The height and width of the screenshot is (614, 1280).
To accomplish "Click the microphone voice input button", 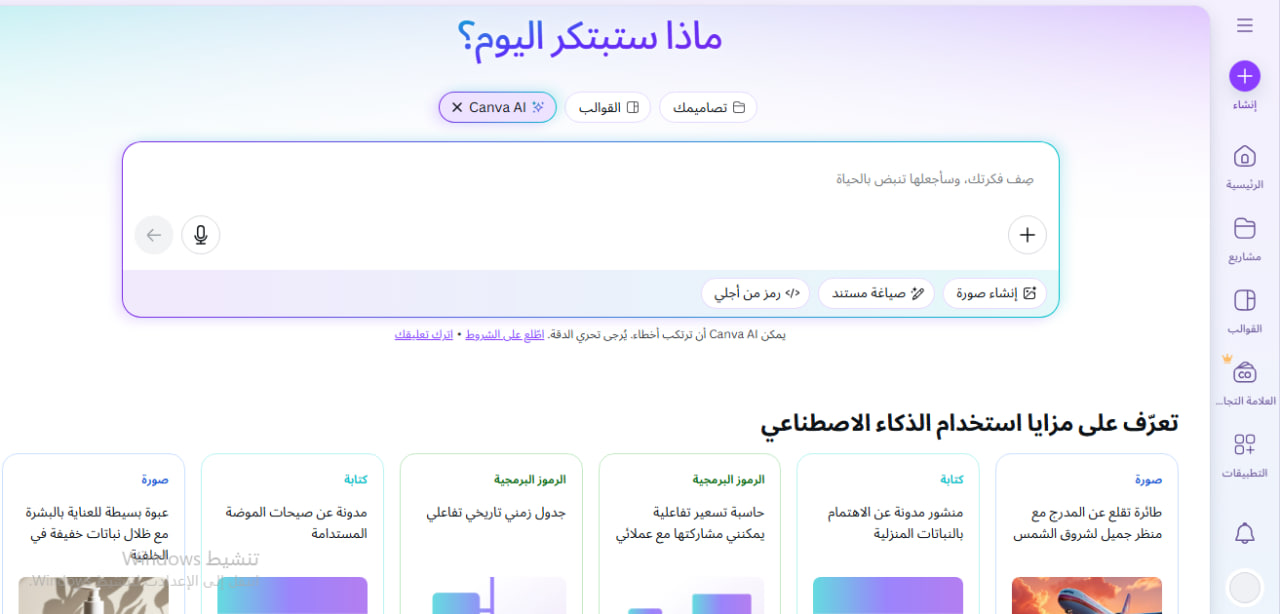I will coord(201,235).
